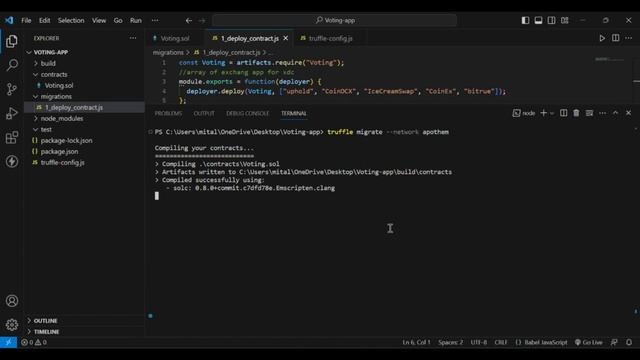Open the Manage gear icon

point(12,324)
